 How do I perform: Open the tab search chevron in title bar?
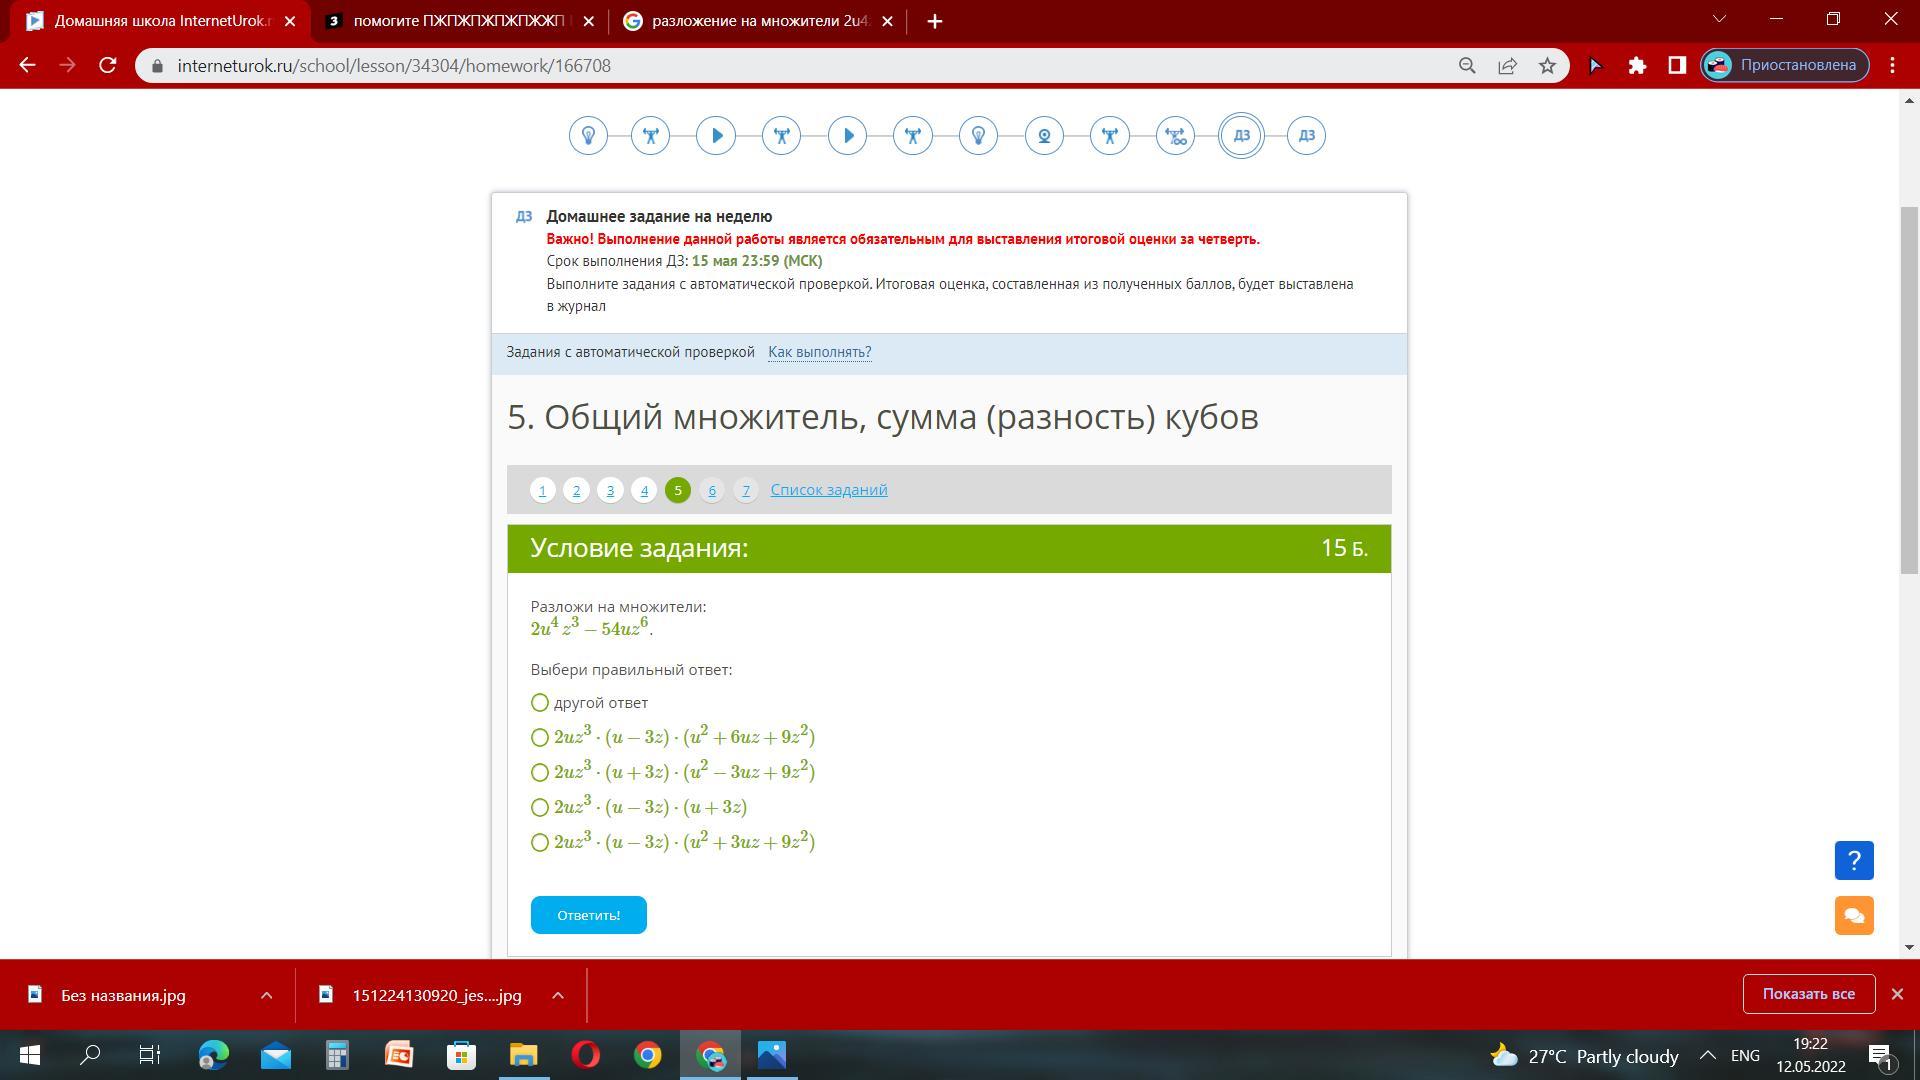1719,20
